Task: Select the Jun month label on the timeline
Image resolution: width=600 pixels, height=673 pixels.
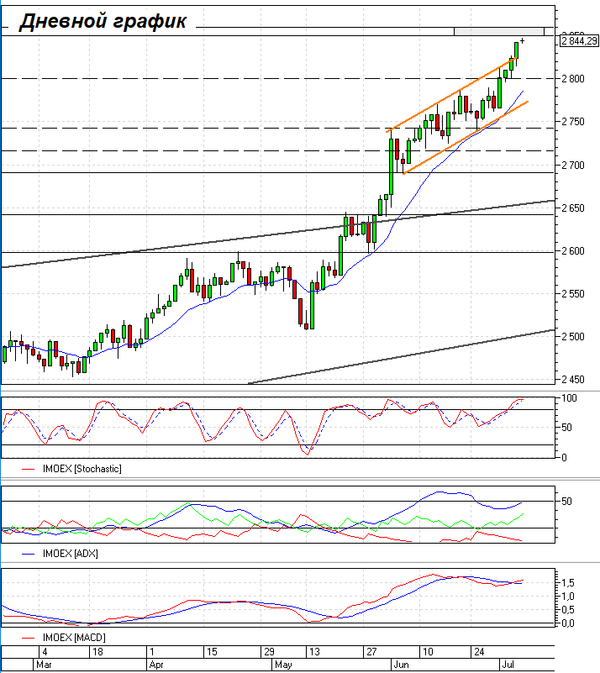Action: [401, 665]
